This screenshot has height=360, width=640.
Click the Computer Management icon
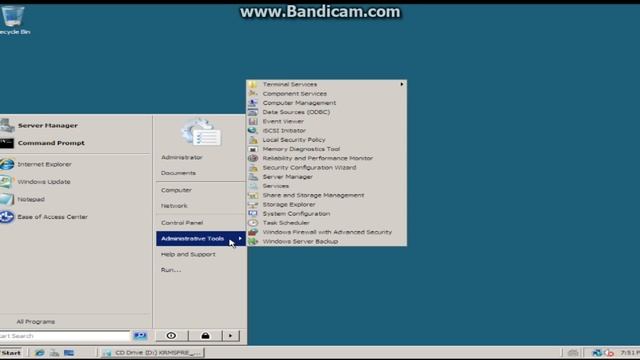[253, 103]
